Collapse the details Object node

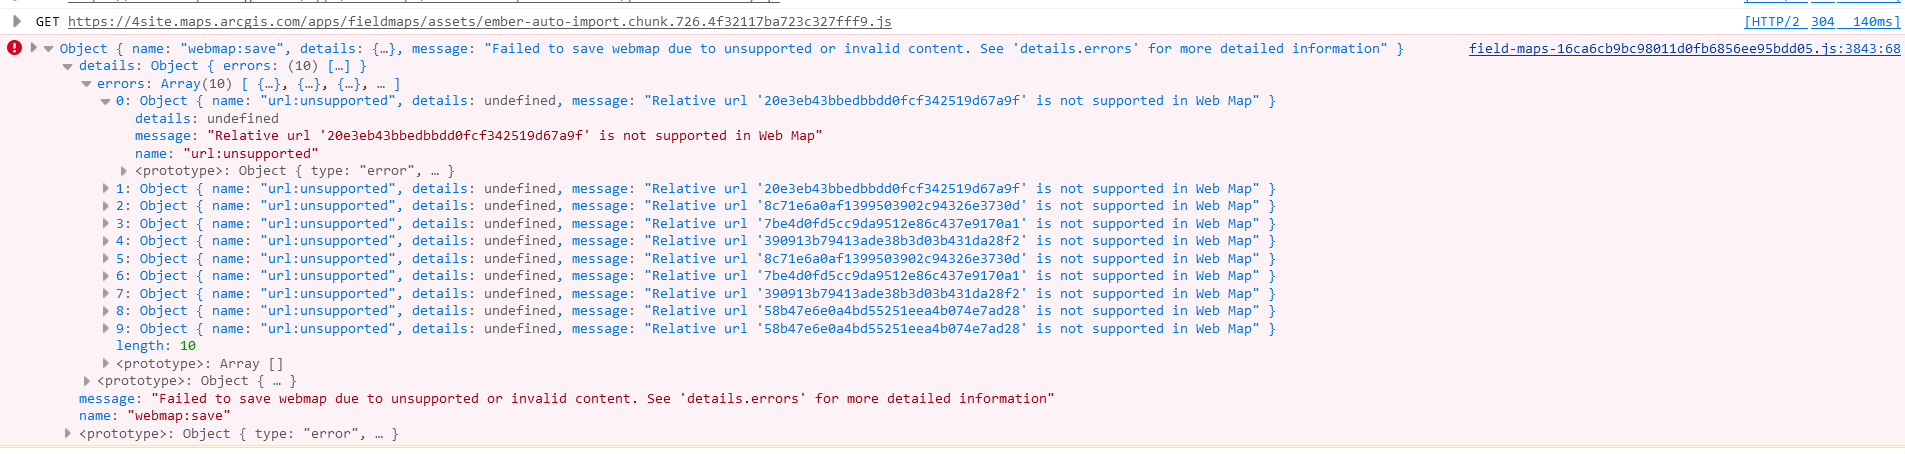tap(68, 66)
